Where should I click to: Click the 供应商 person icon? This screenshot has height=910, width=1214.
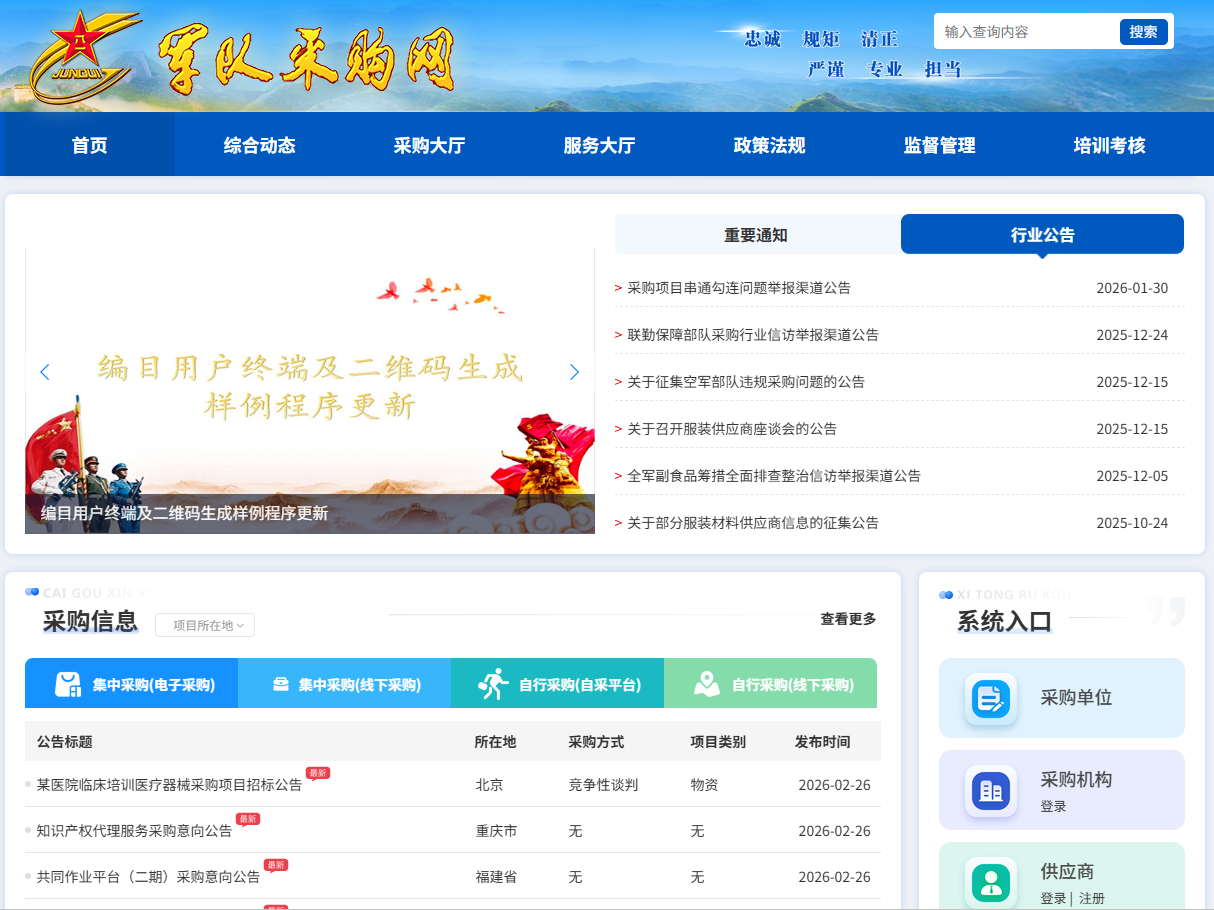point(990,882)
